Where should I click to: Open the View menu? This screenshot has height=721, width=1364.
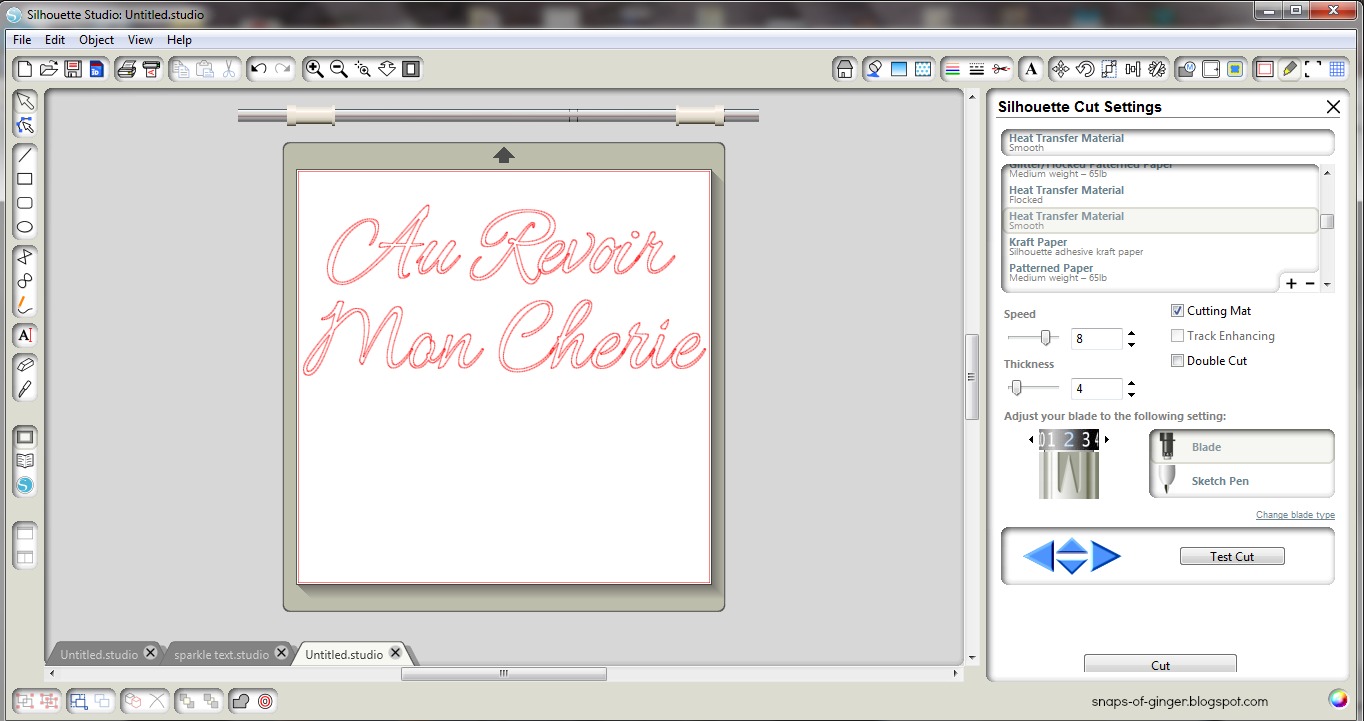click(x=140, y=40)
